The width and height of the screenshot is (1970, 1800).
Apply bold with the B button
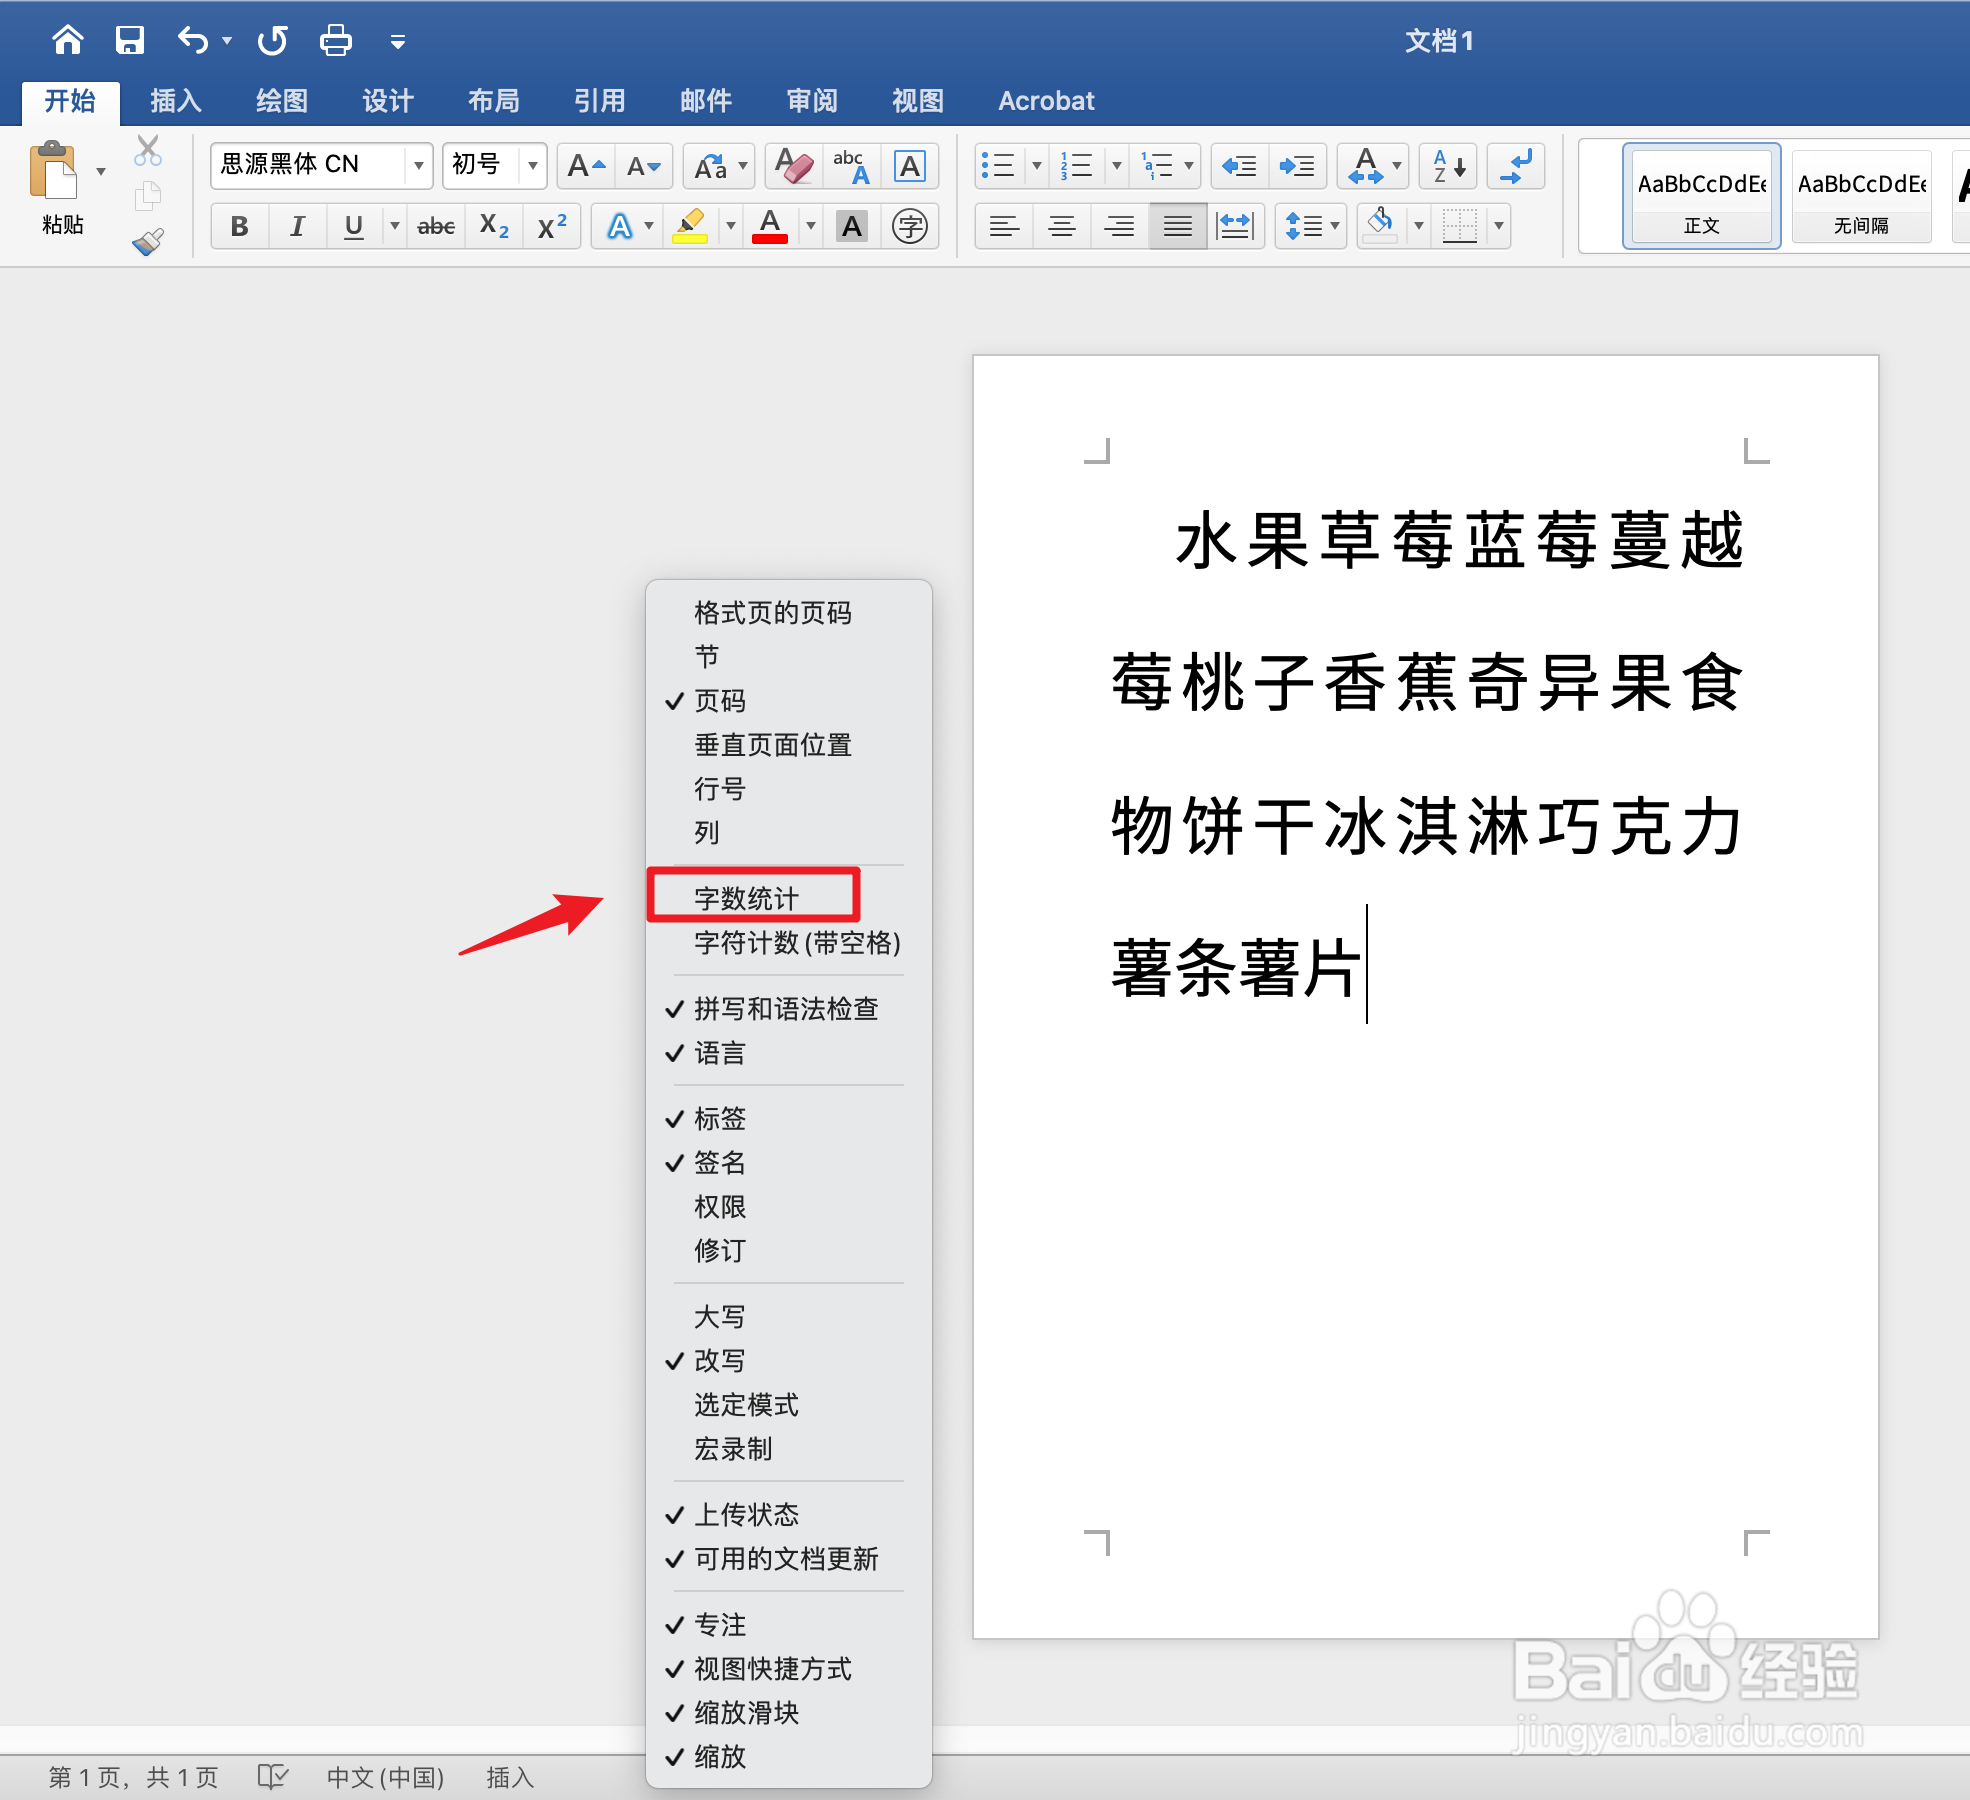[238, 226]
